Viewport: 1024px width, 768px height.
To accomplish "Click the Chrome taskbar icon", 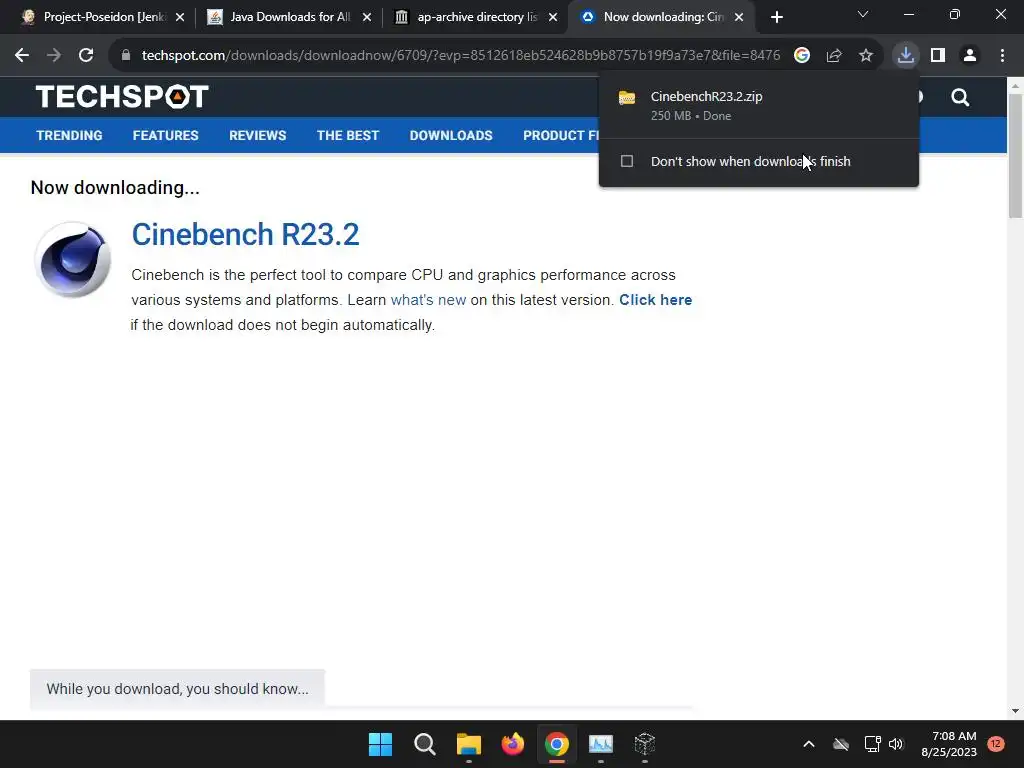I will pos(556,744).
